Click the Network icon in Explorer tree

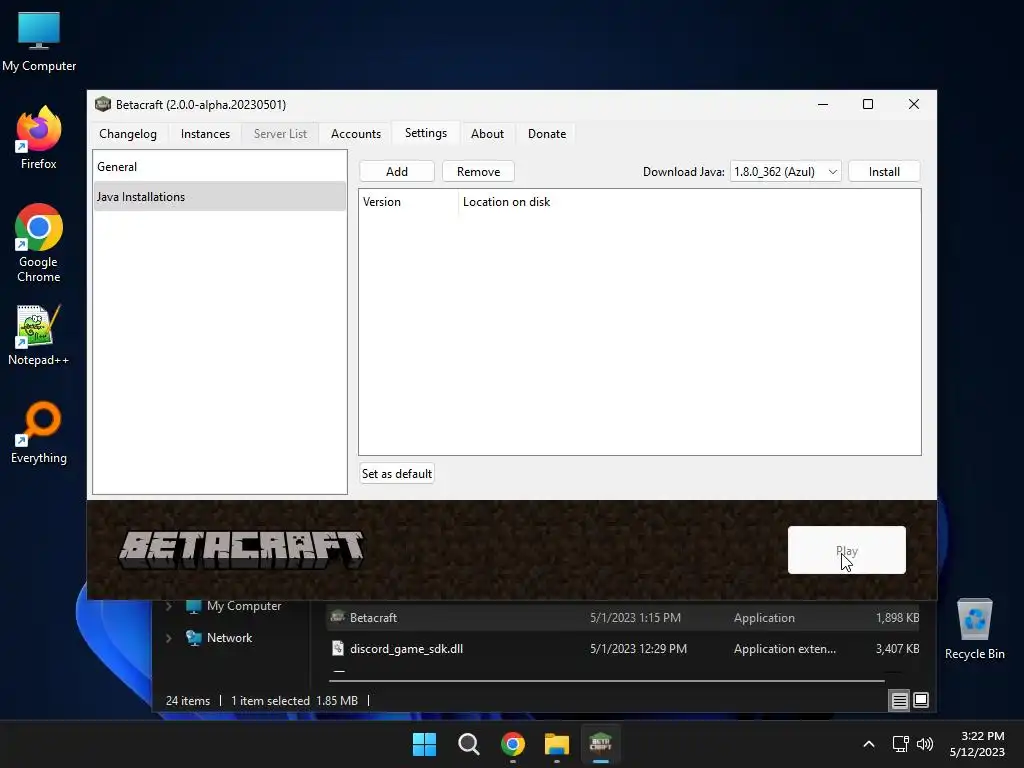tap(193, 638)
